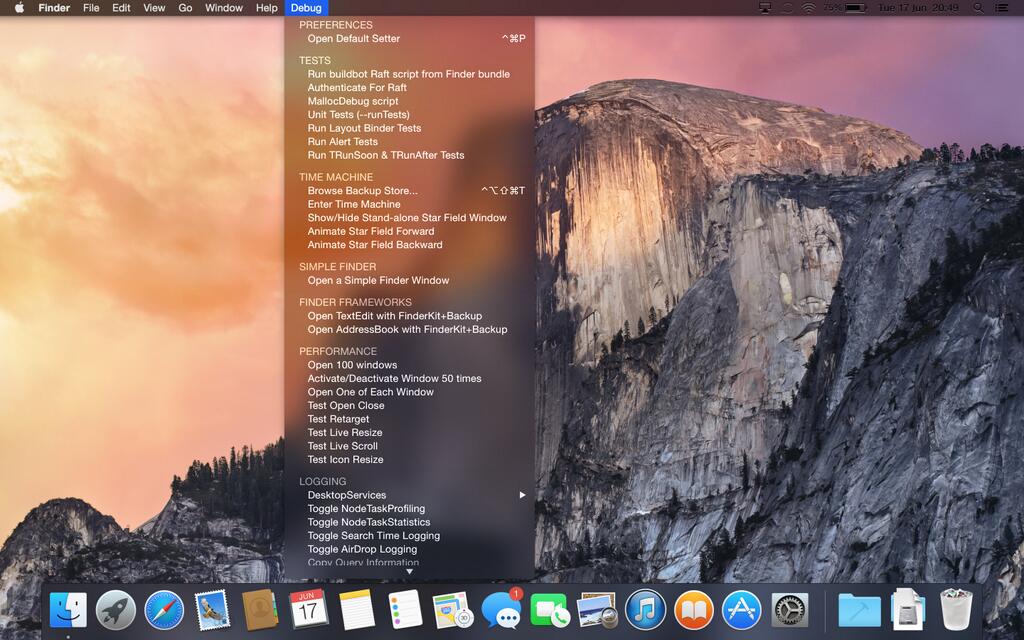Click the Time Machine status icon in menu bar
Image resolution: width=1024 pixels, height=640 pixels.
click(x=788, y=8)
